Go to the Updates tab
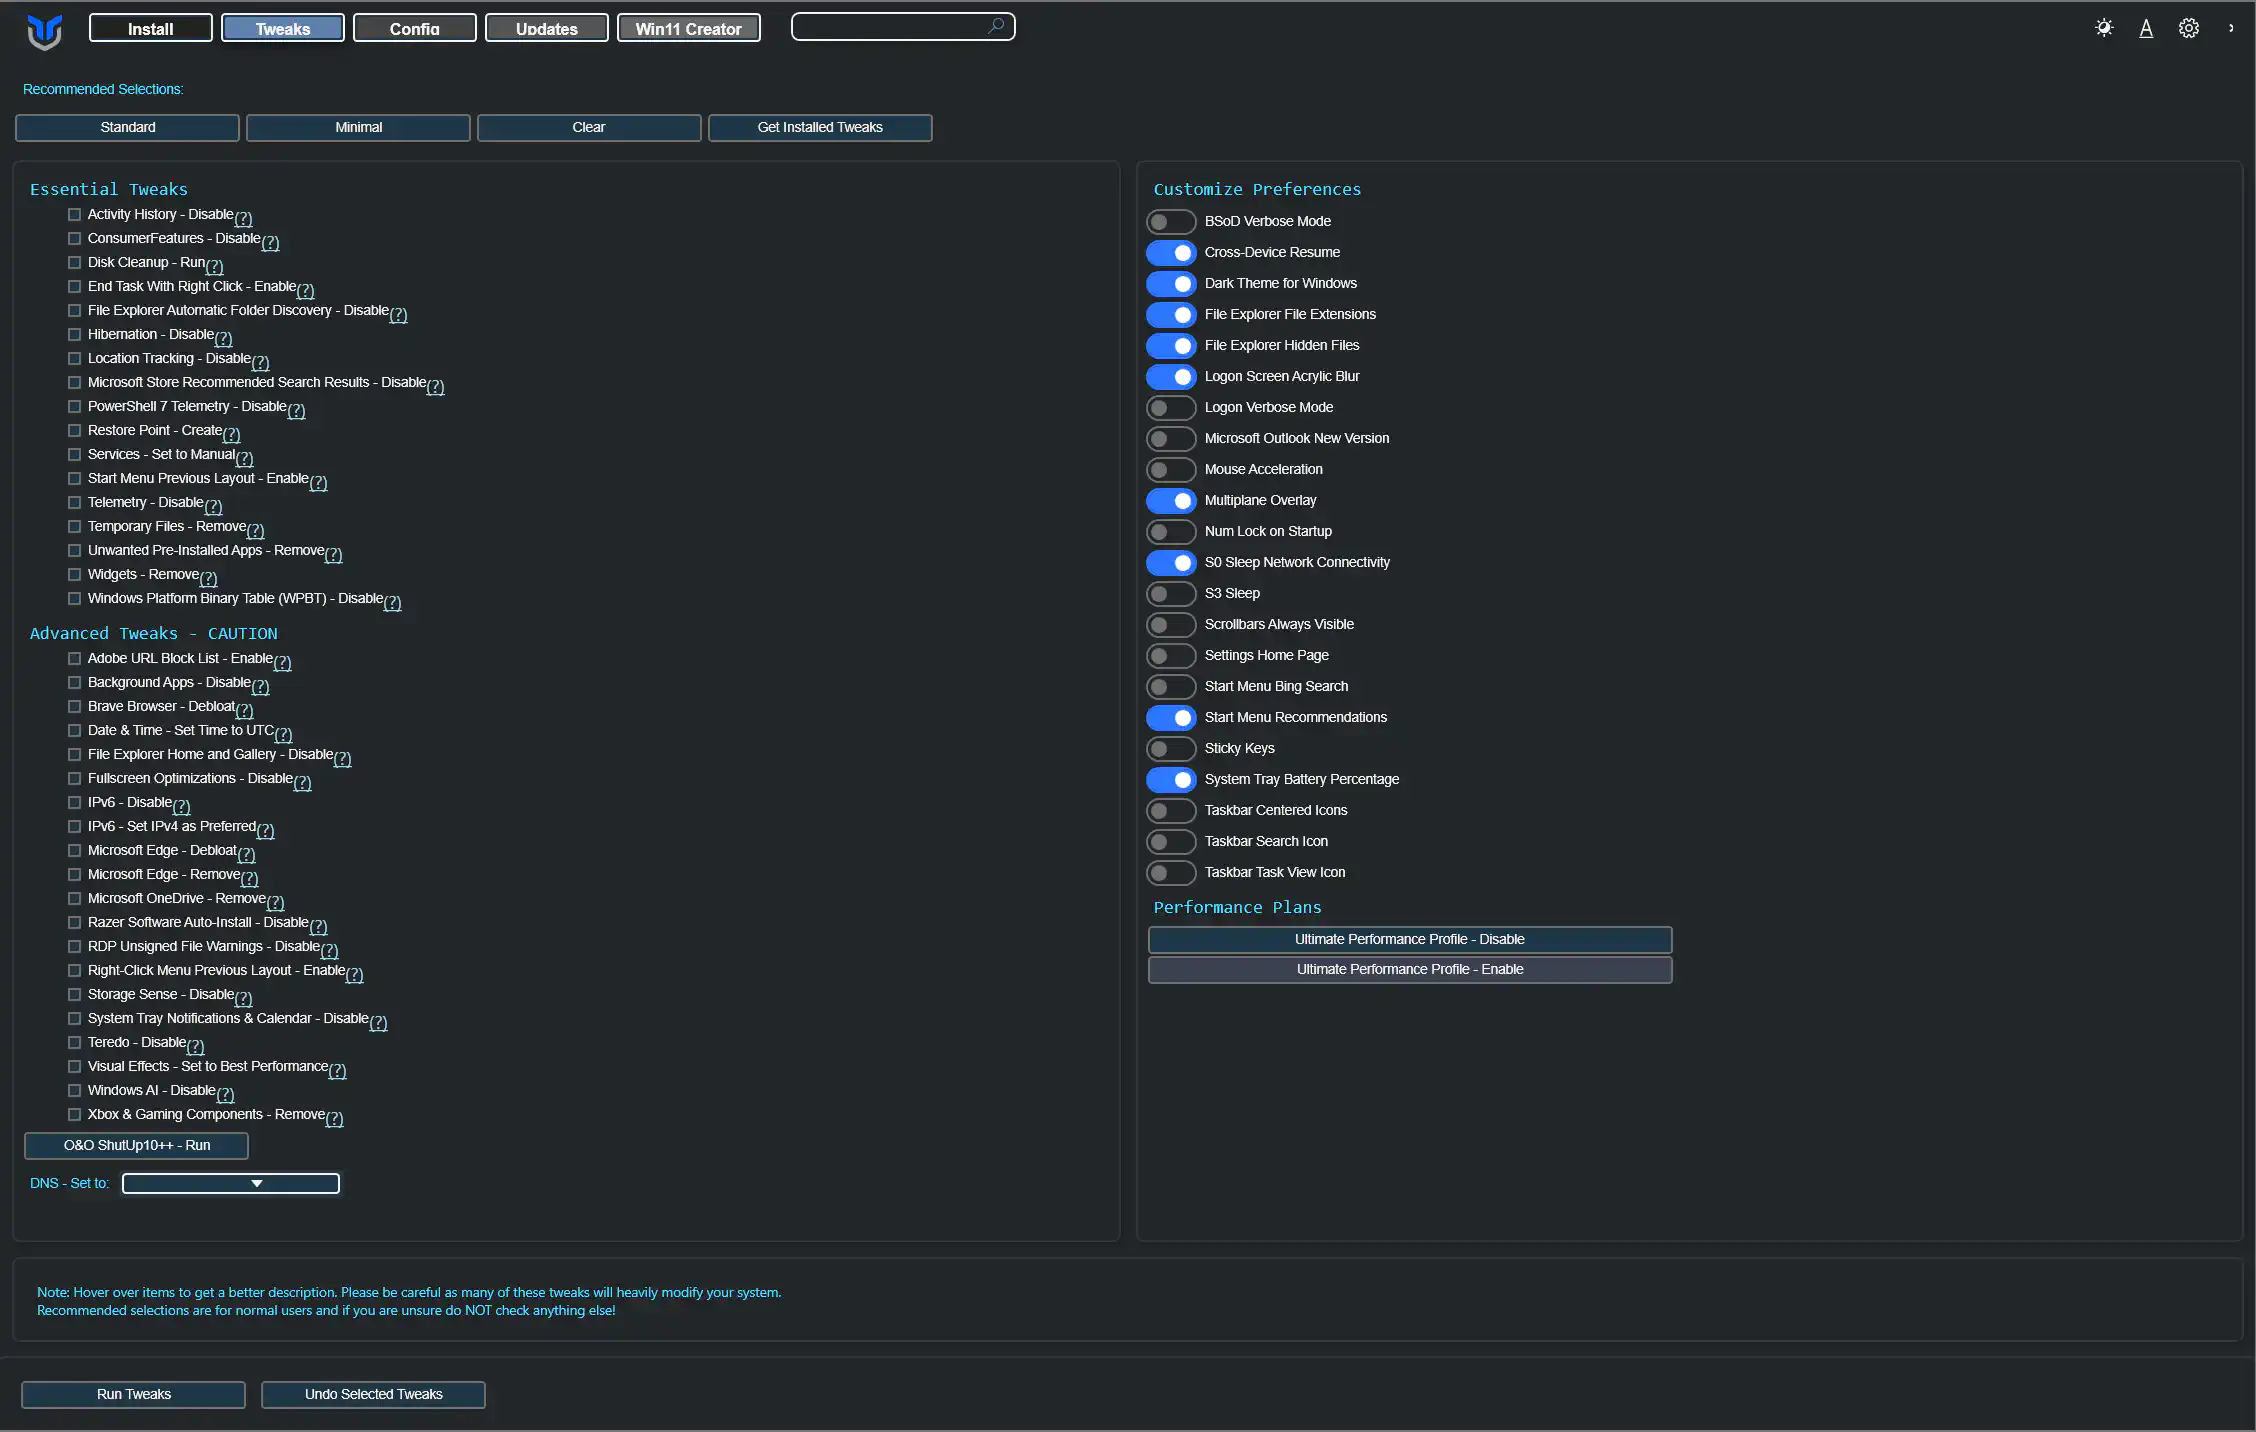Image resolution: width=2256 pixels, height=1432 pixels. click(x=546, y=28)
